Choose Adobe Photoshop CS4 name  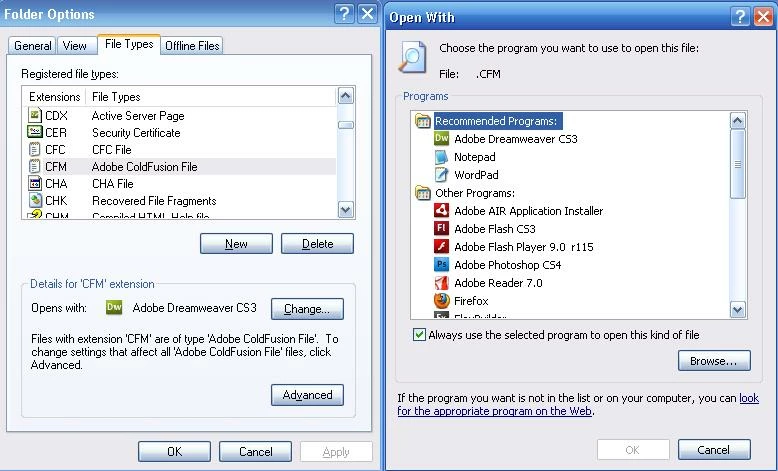(x=508, y=265)
